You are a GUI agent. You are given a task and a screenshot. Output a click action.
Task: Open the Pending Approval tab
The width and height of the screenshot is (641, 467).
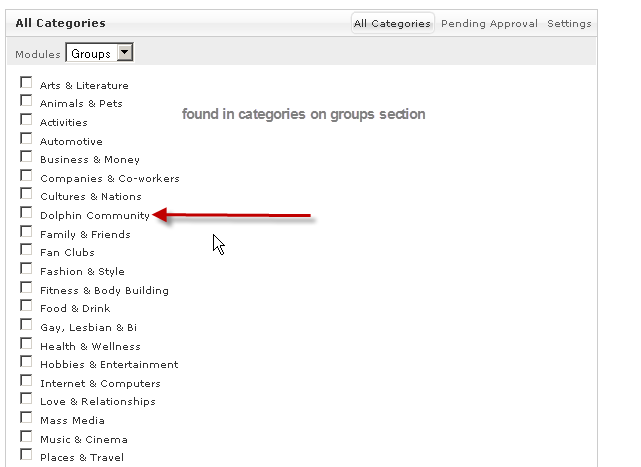(x=489, y=23)
